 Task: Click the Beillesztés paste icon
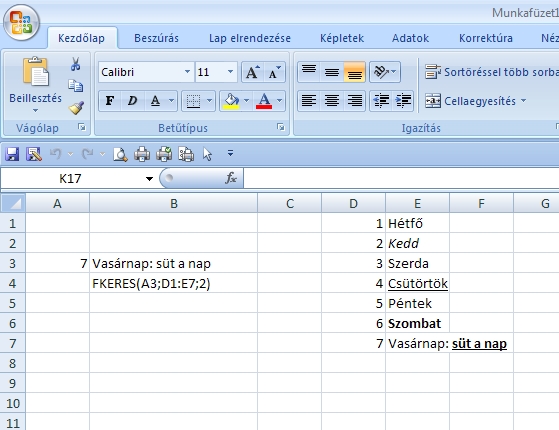(x=35, y=72)
